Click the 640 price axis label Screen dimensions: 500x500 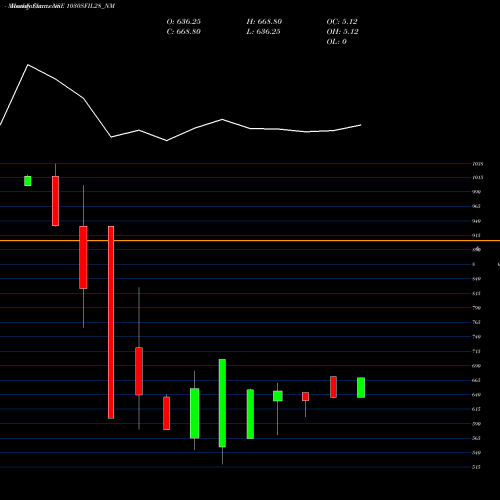477,395
